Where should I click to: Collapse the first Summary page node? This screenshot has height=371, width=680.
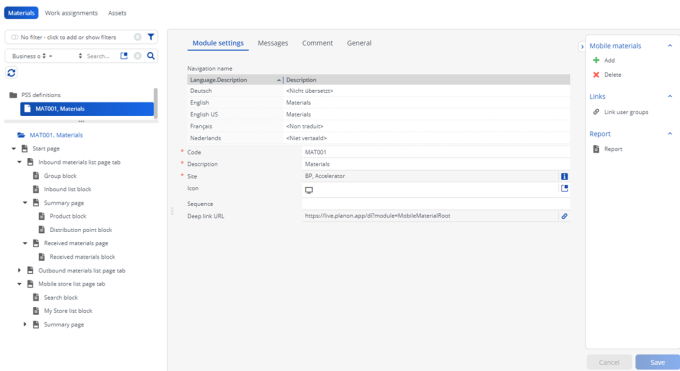point(25,203)
